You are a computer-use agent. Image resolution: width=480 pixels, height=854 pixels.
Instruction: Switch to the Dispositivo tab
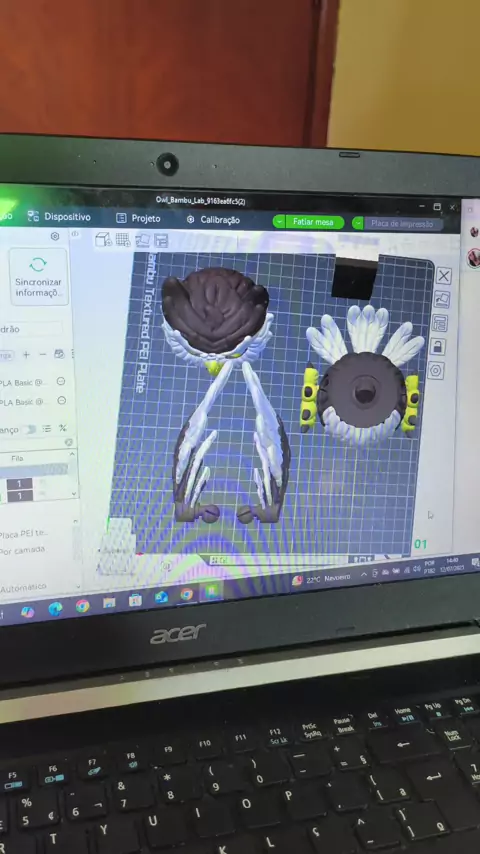coord(59,217)
